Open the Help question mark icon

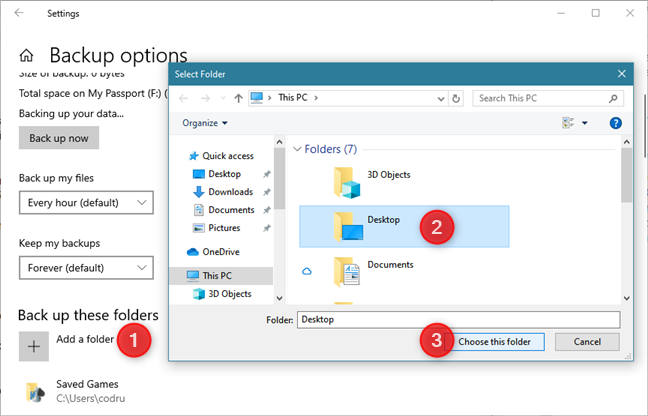point(616,123)
